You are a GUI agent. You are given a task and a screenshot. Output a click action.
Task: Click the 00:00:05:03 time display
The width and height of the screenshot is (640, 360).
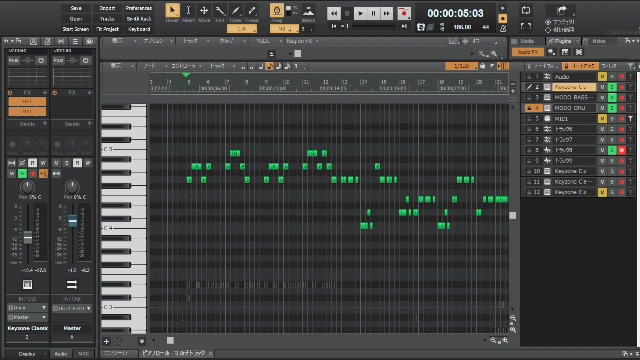(x=455, y=13)
